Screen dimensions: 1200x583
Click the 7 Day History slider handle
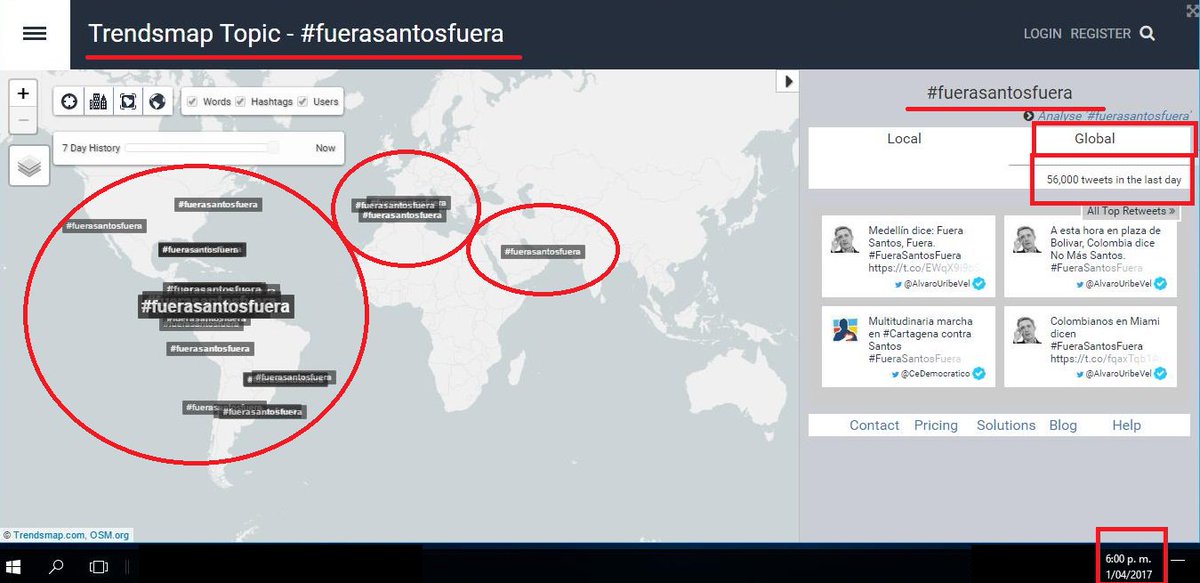tap(273, 148)
